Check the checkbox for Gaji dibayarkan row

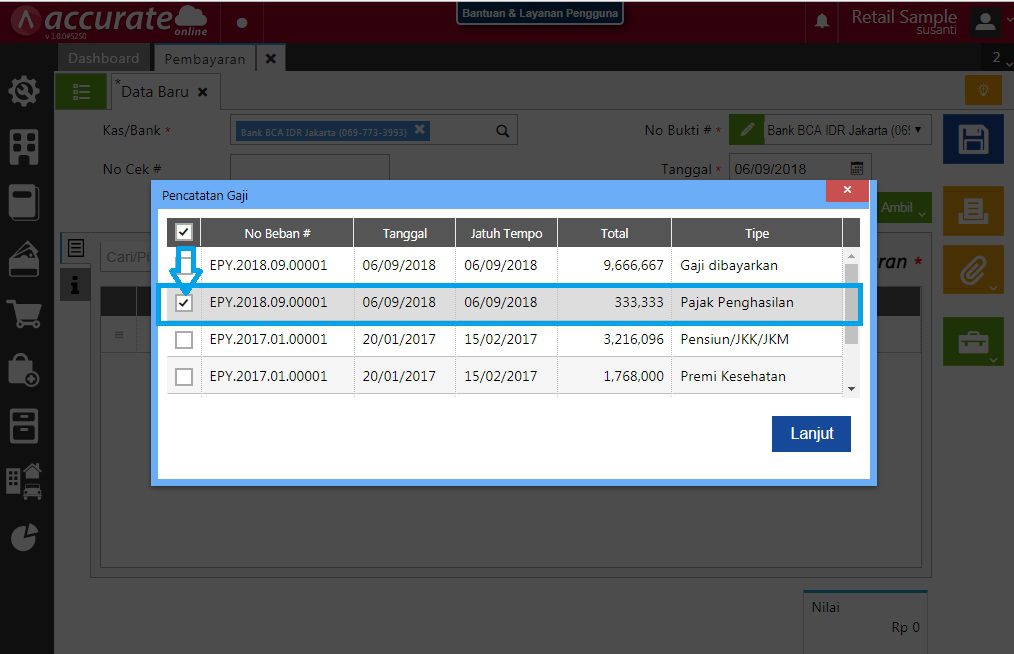point(183,266)
